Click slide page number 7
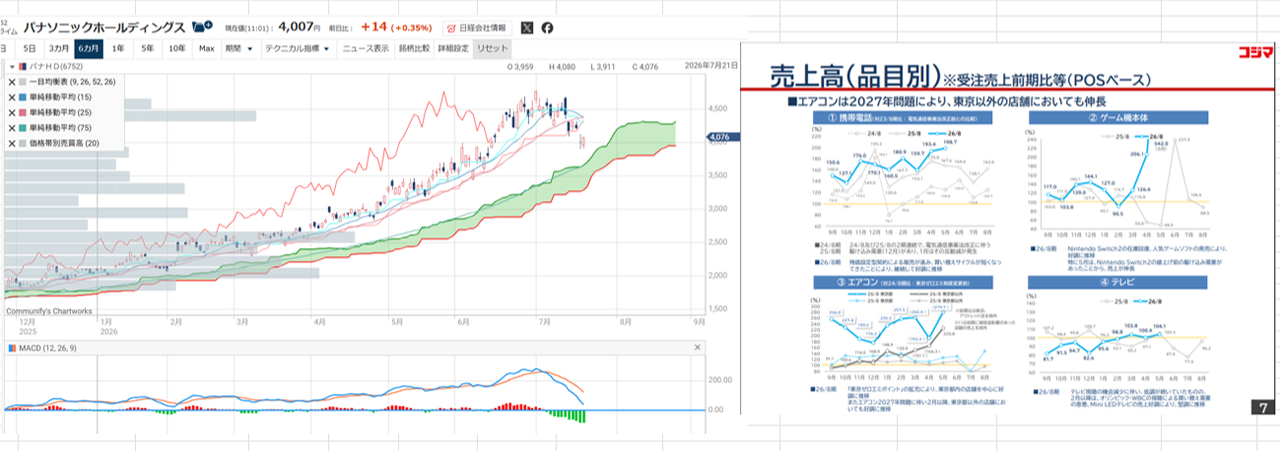The width and height of the screenshot is (1280, 451). point(1262,407)
